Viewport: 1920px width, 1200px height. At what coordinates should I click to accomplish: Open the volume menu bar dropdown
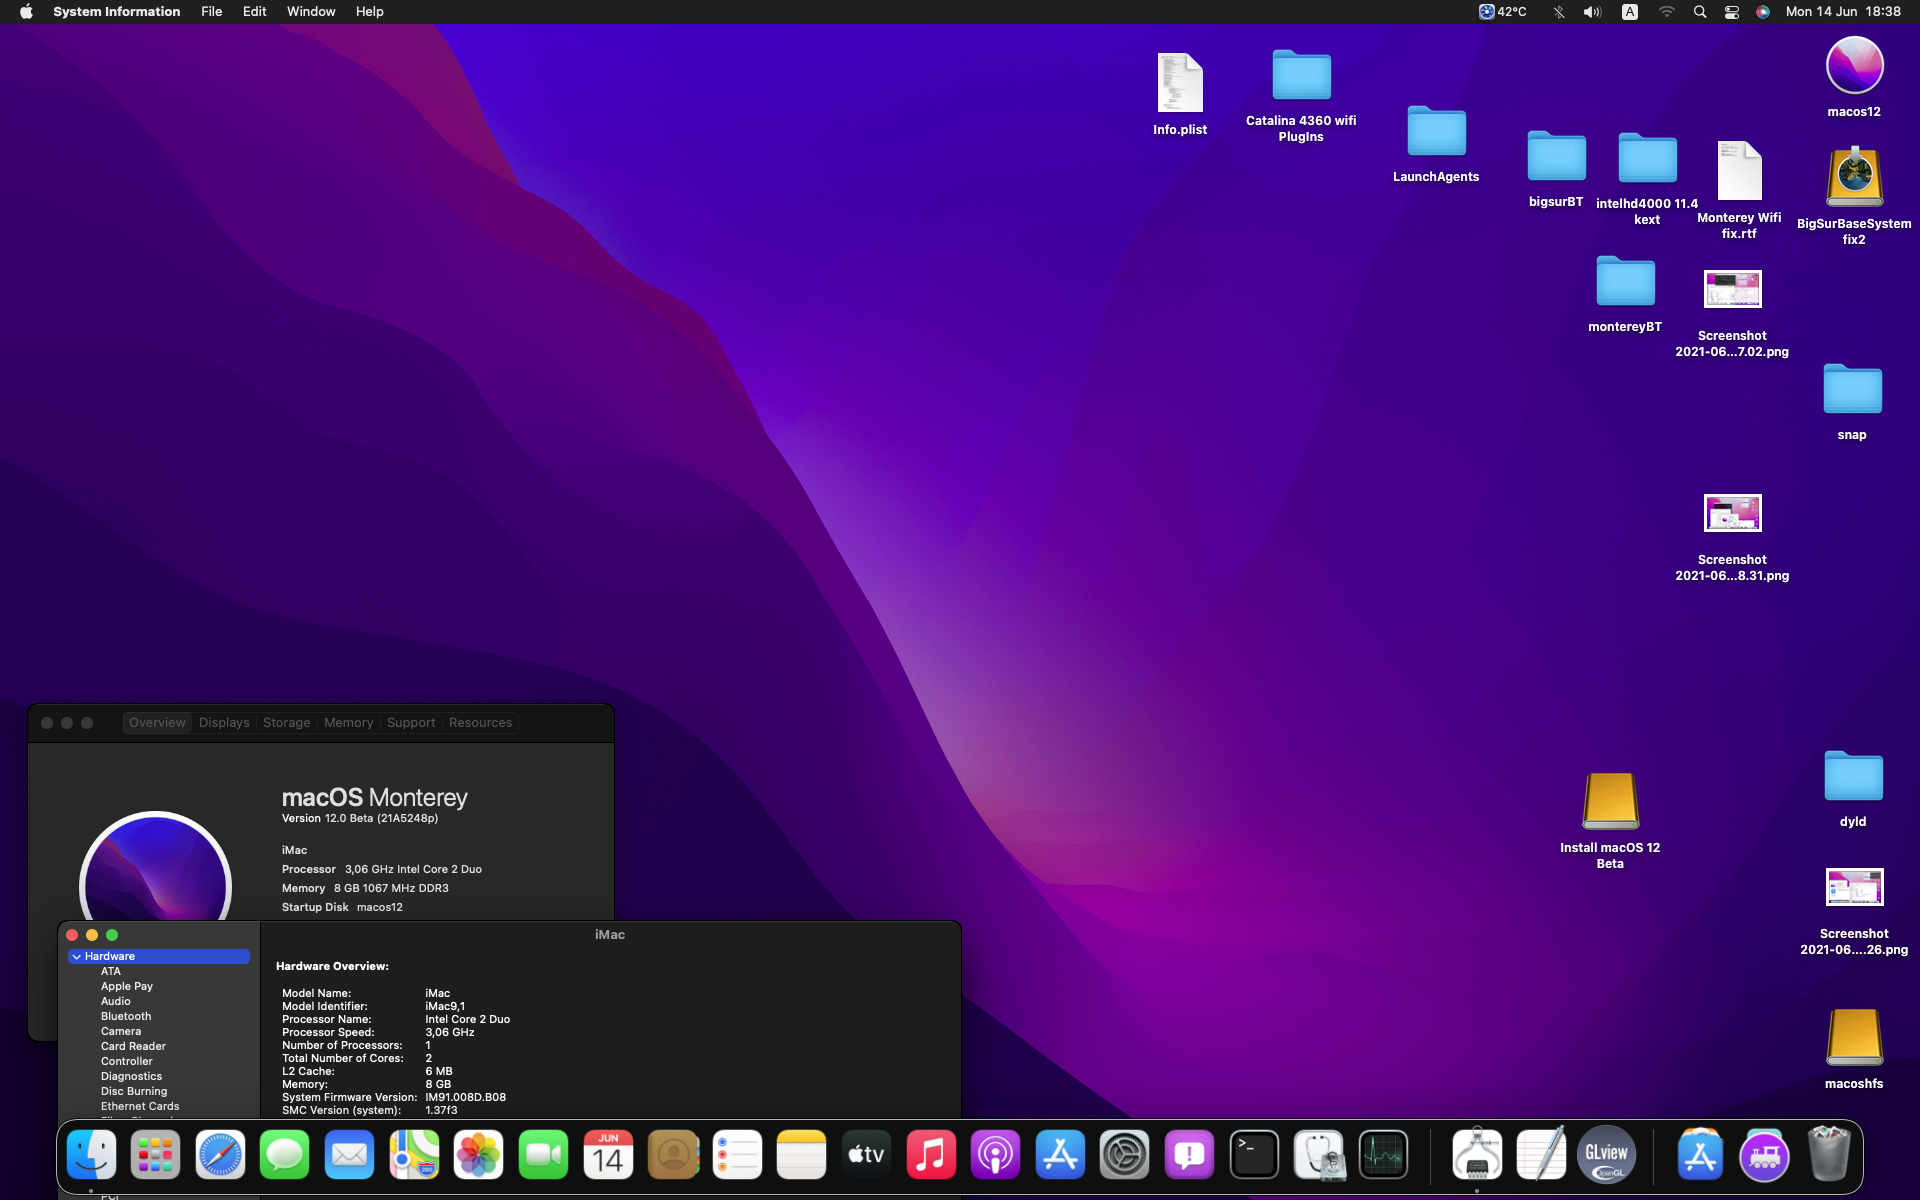tap(1592, 12)
